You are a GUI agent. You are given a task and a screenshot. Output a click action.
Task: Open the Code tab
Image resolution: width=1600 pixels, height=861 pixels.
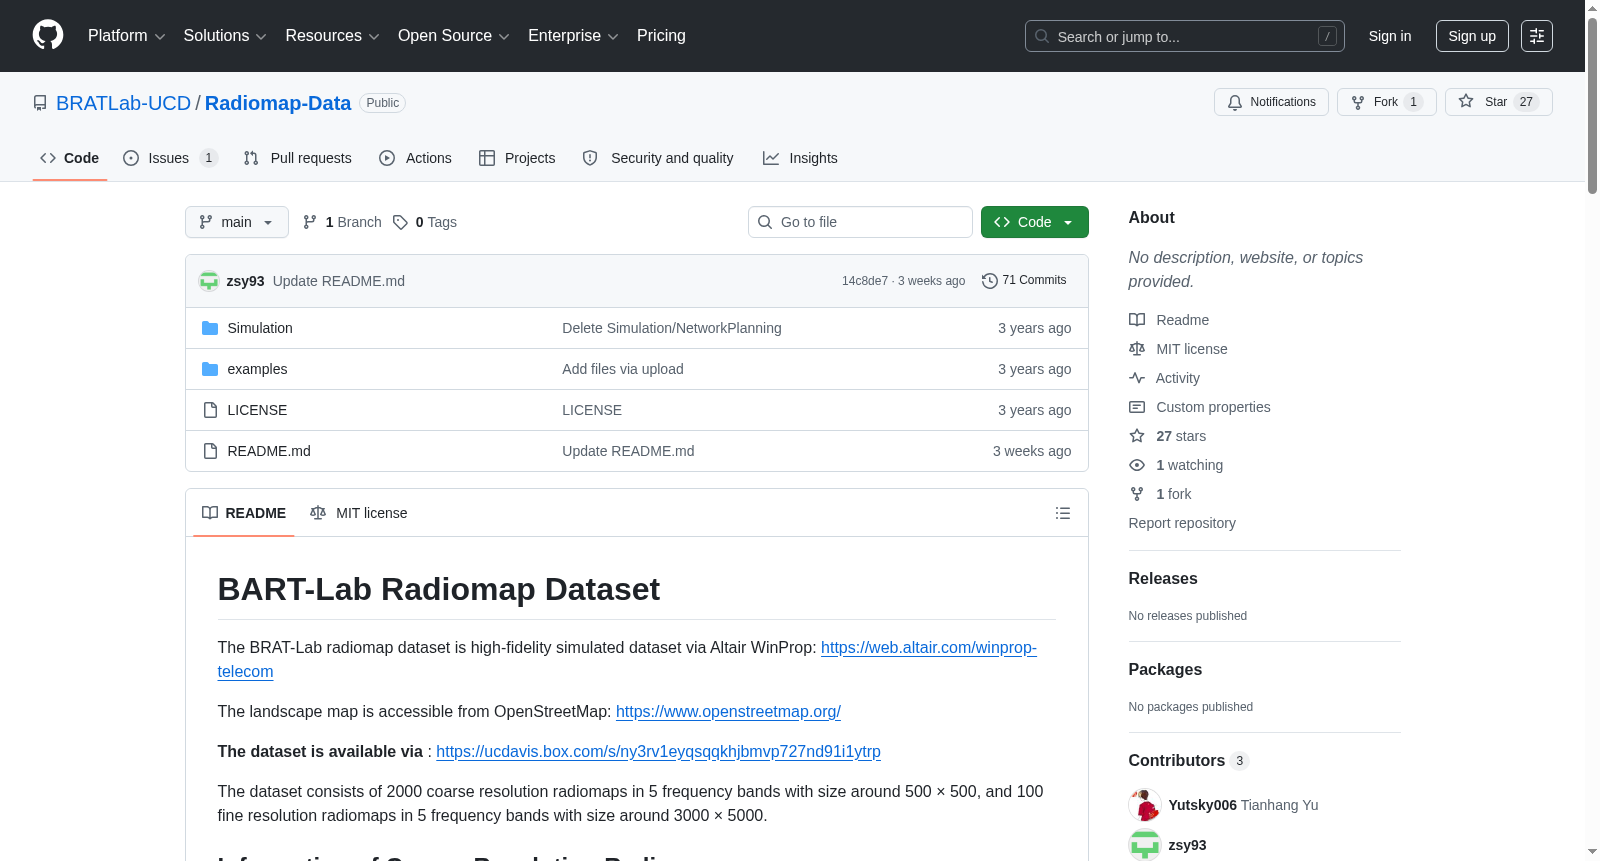tap(70, 158)
